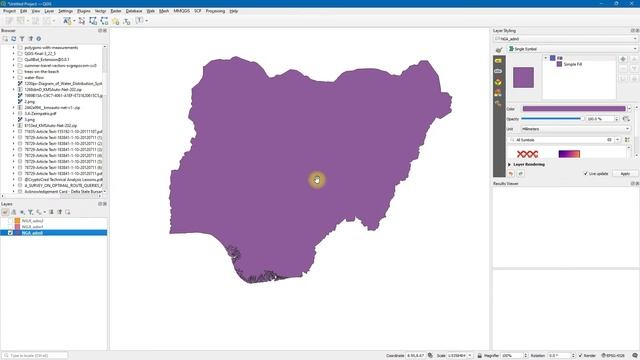This screenshot has width=640, height=360.
Task: Open the Unit Millimeters dropdown
Action: pos(576,129)
